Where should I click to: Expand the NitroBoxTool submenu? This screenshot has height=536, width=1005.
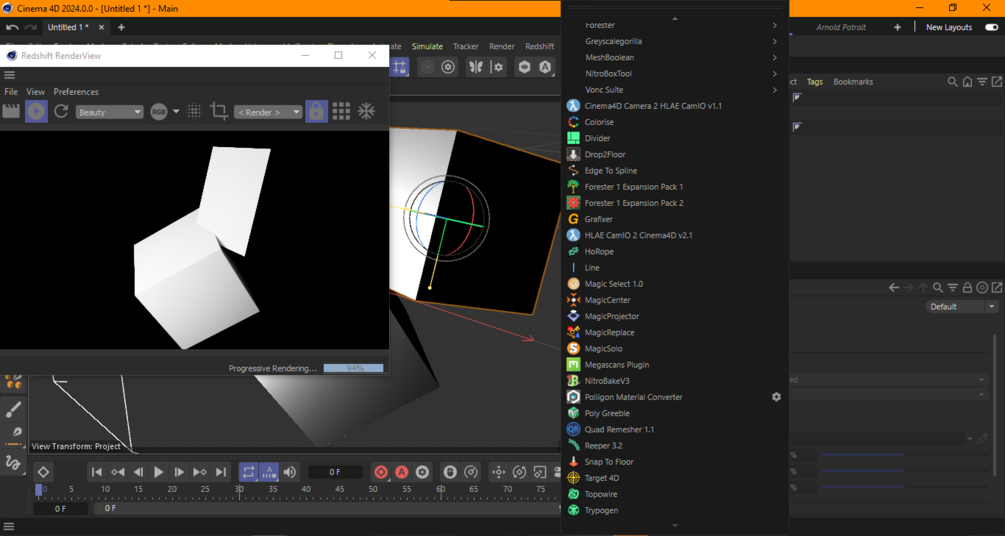point(676,74)
